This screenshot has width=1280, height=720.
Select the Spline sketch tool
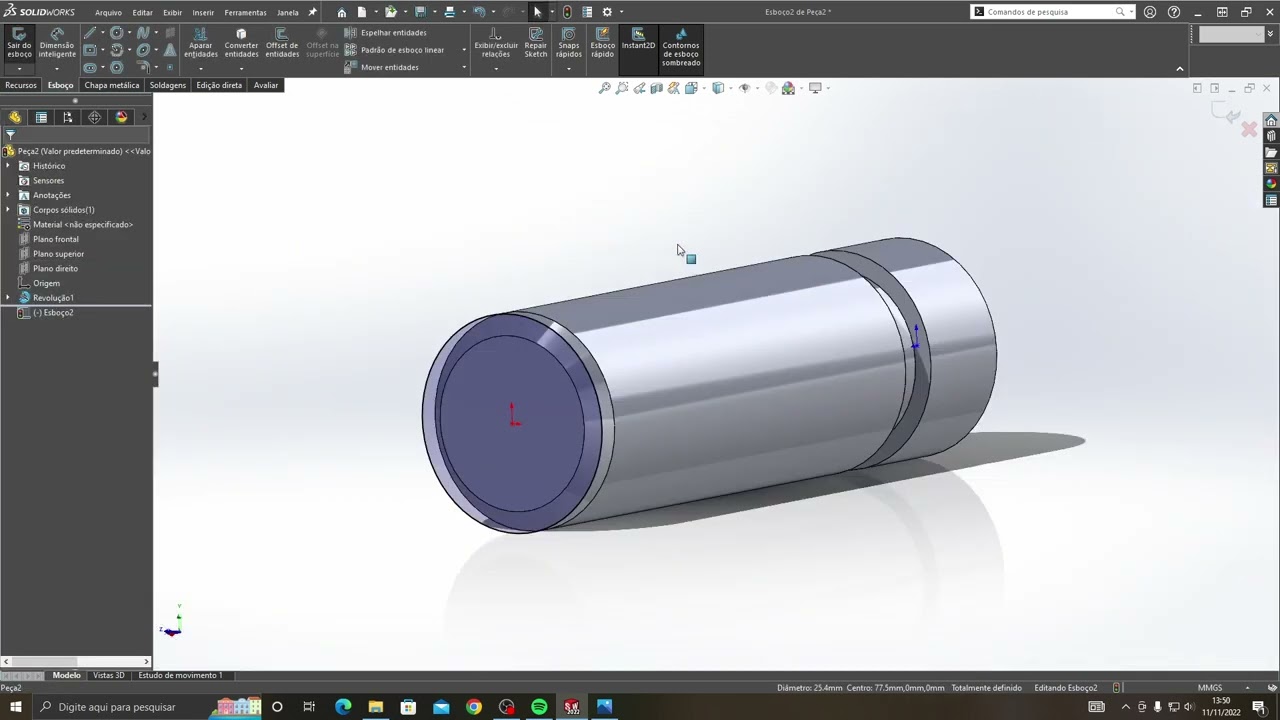pyautogui.click(x=143, y=33)
